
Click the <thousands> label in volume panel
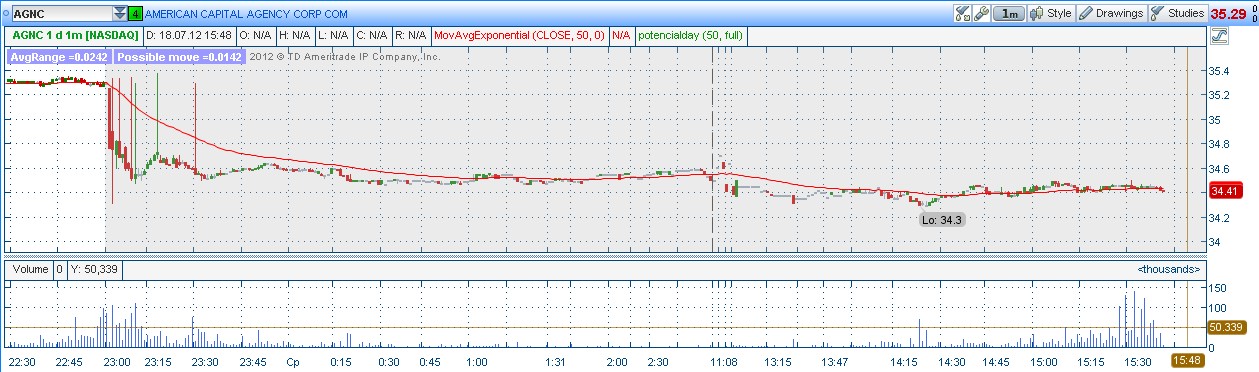tap(1169, 270)
